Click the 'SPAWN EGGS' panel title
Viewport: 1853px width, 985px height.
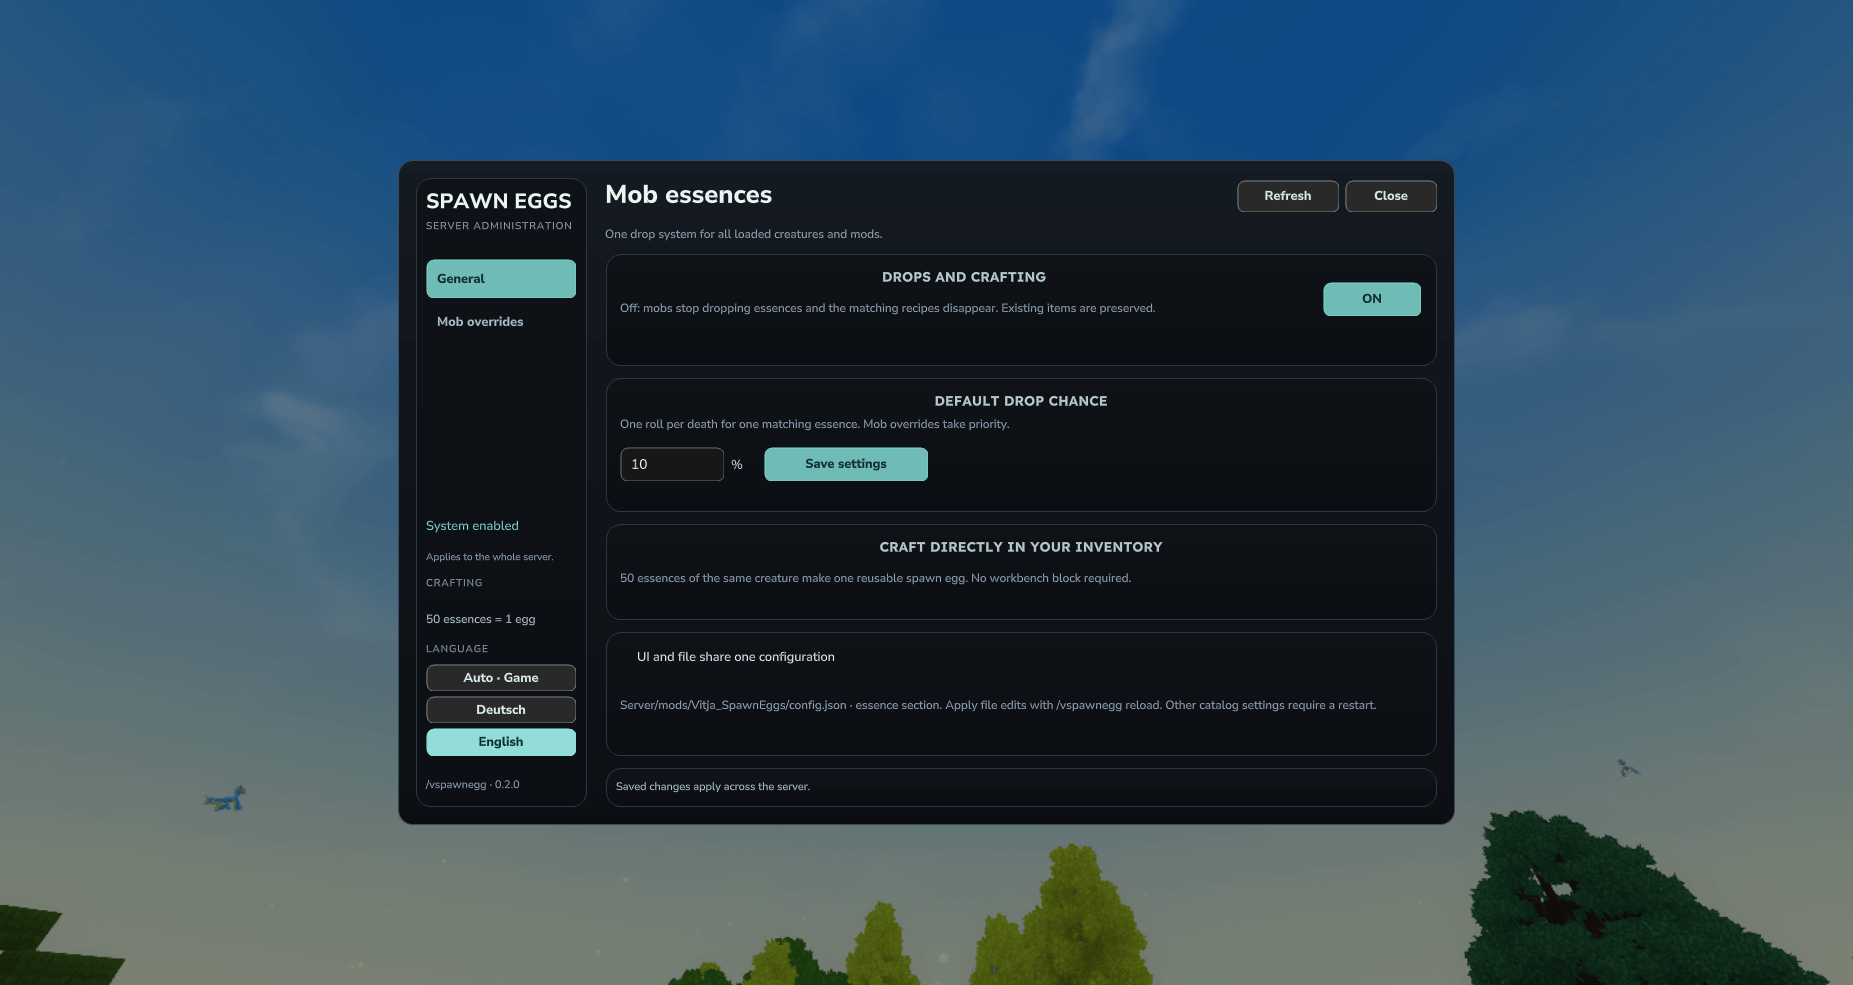tap(499, 201)
